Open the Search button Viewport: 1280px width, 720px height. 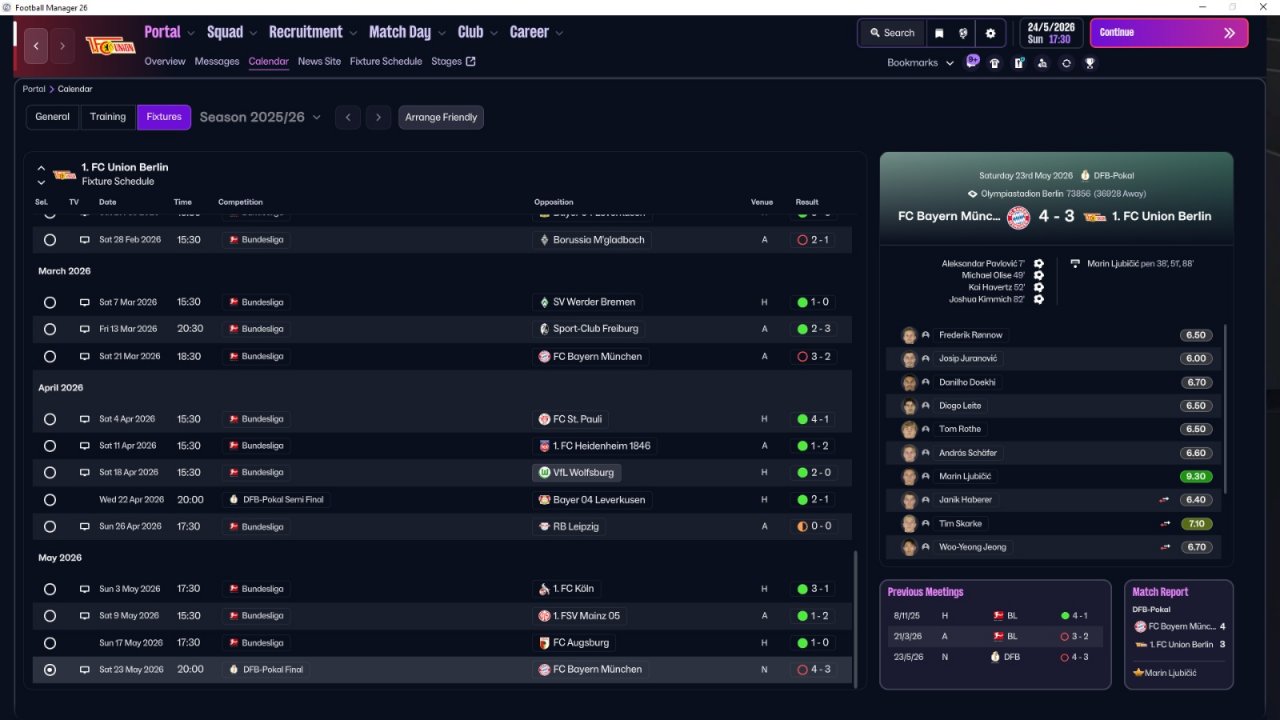[892, 33]
